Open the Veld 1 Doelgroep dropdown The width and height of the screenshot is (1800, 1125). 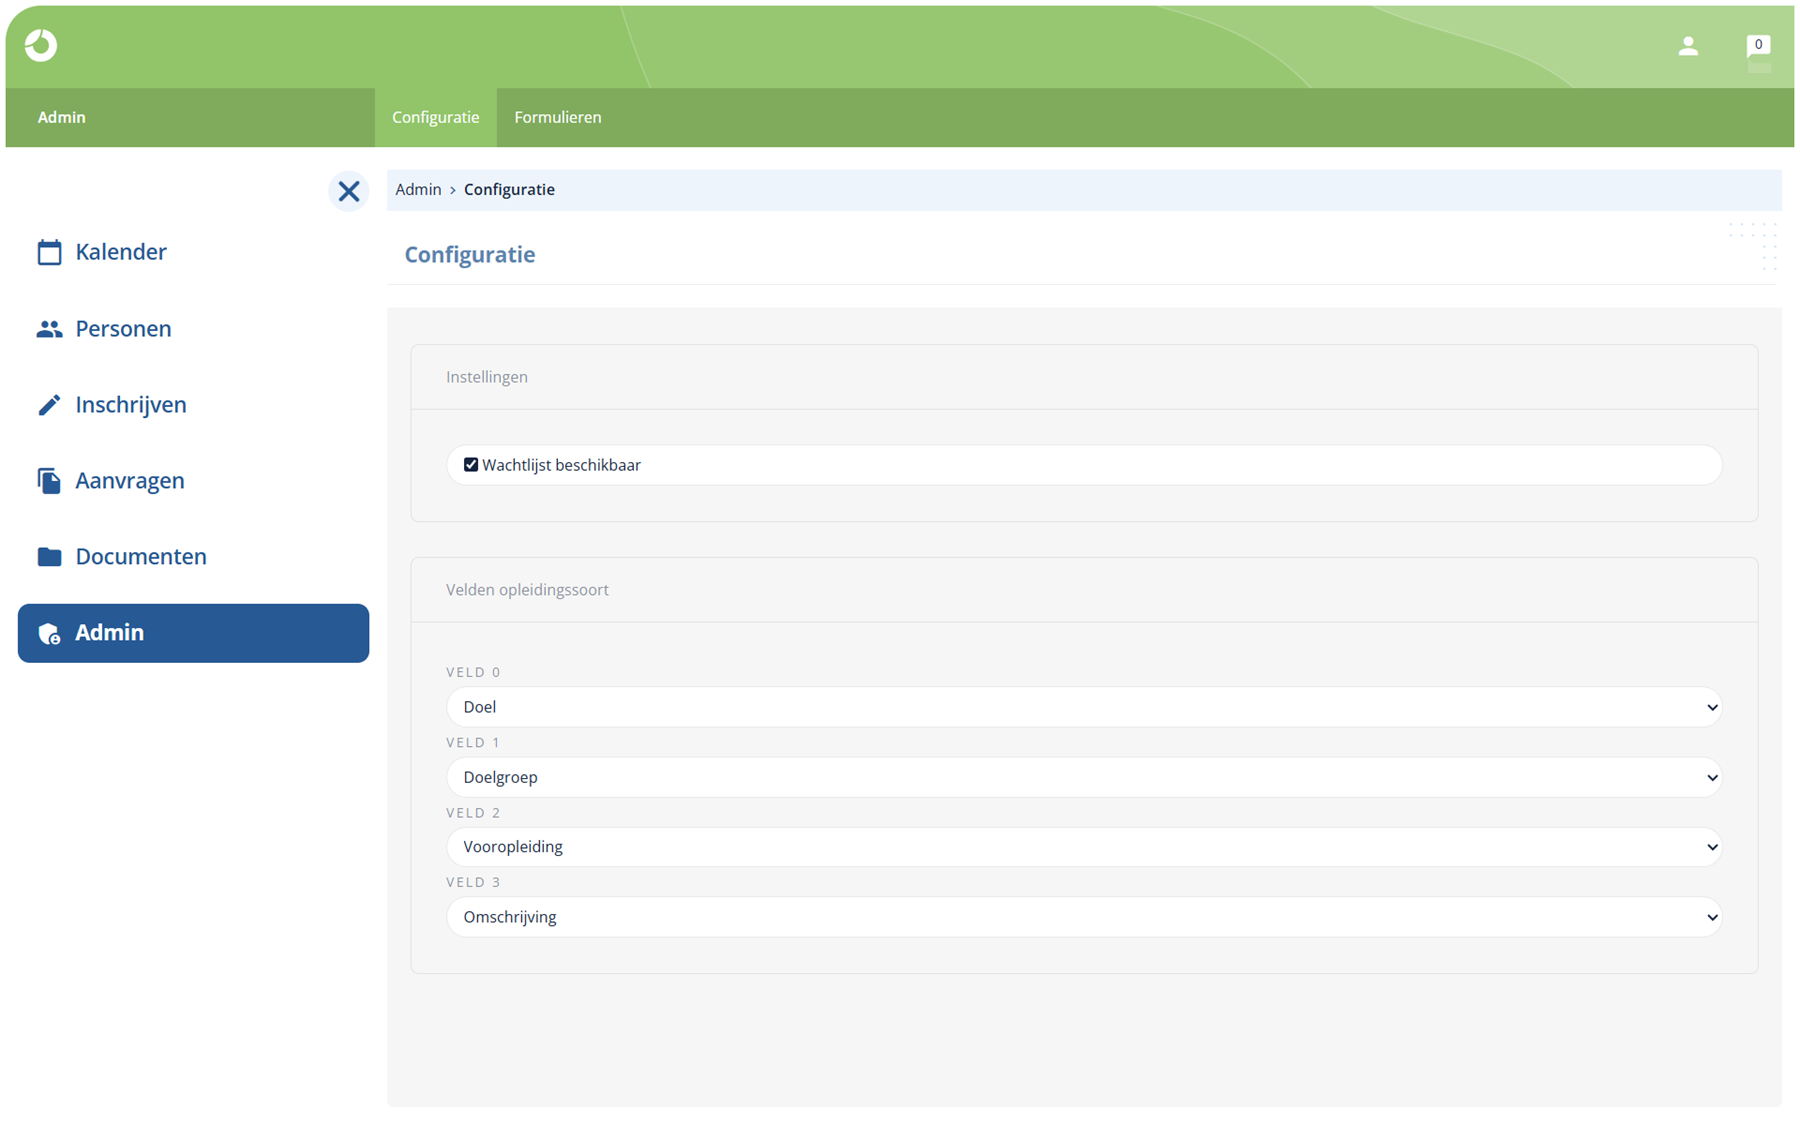coord(1084,777)
